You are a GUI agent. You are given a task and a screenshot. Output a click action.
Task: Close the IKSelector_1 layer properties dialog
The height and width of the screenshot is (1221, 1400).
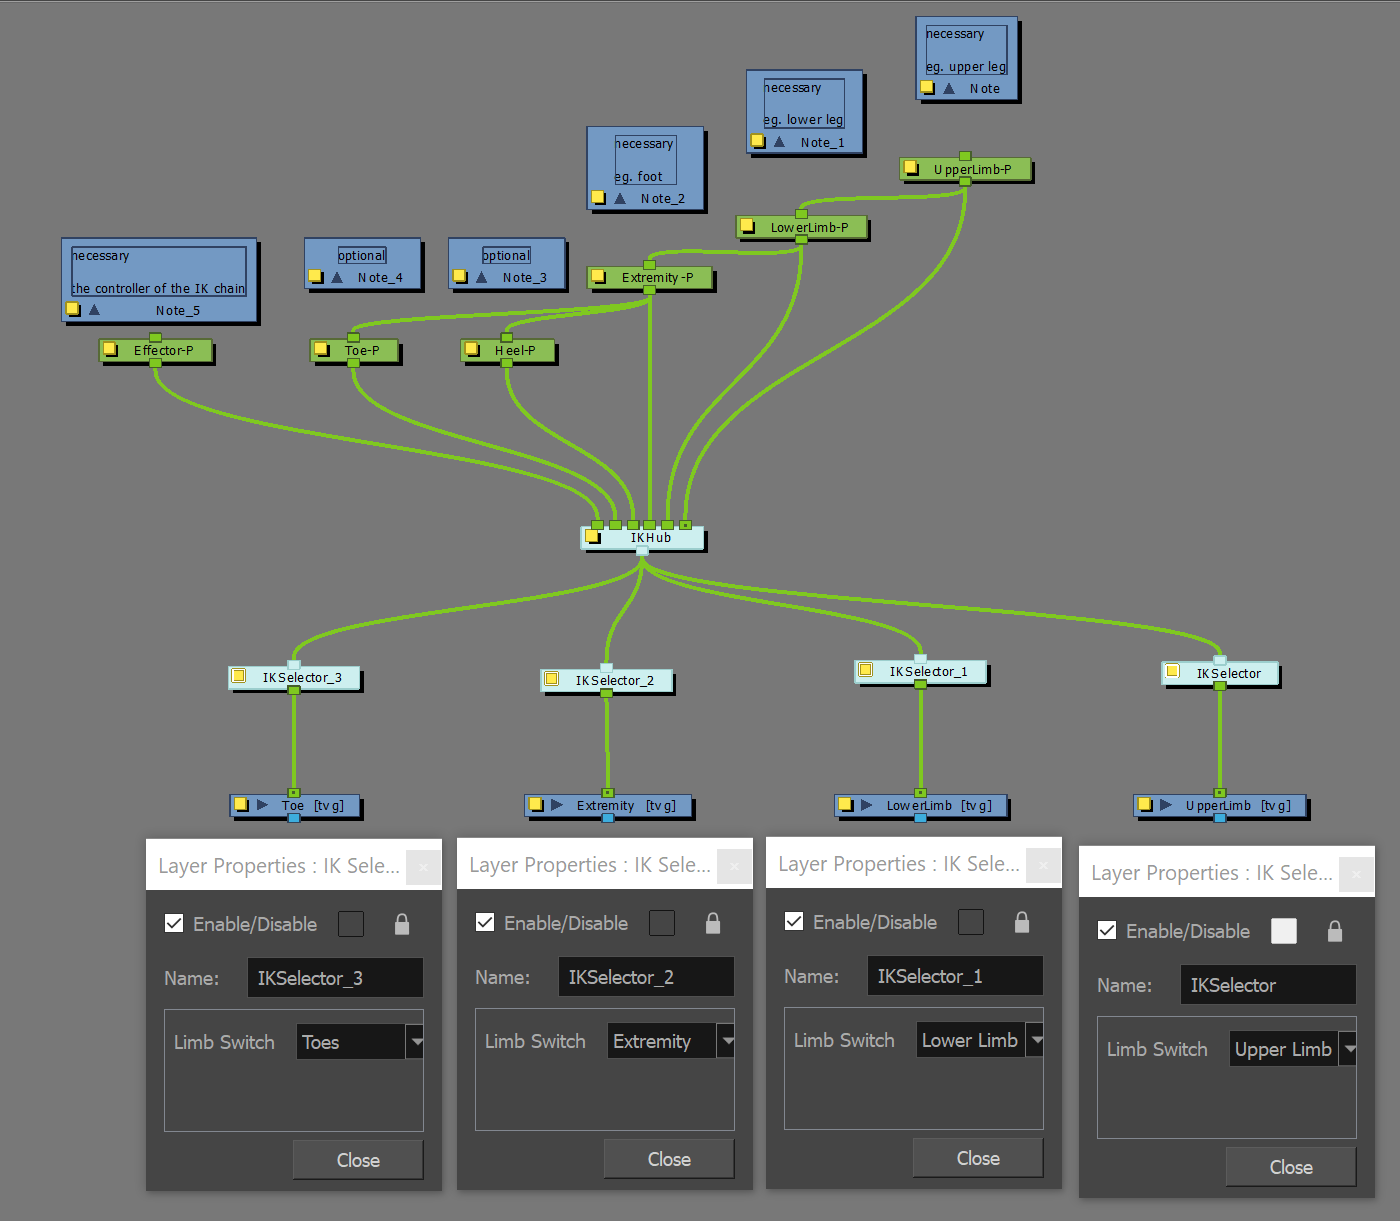click(978, 1157)
